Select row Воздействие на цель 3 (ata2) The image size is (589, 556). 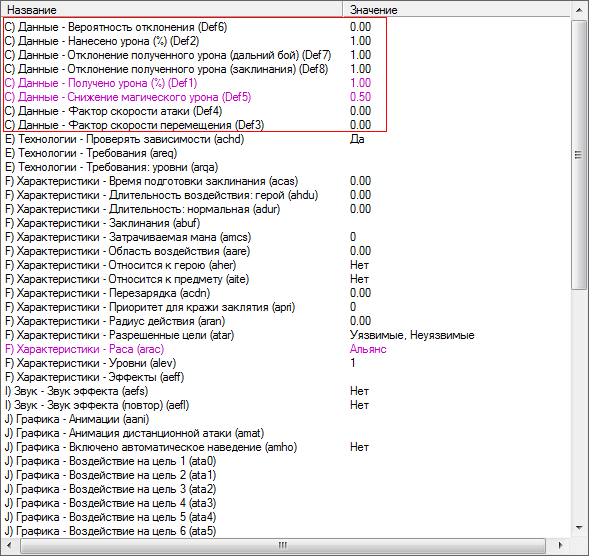click(x=285, y=489)
